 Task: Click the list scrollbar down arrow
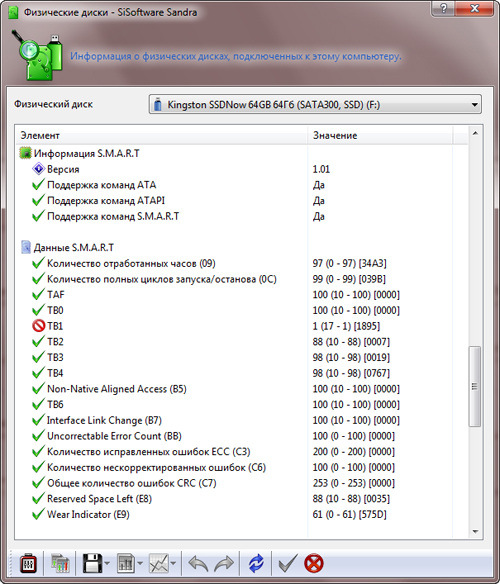click(475, 531)
